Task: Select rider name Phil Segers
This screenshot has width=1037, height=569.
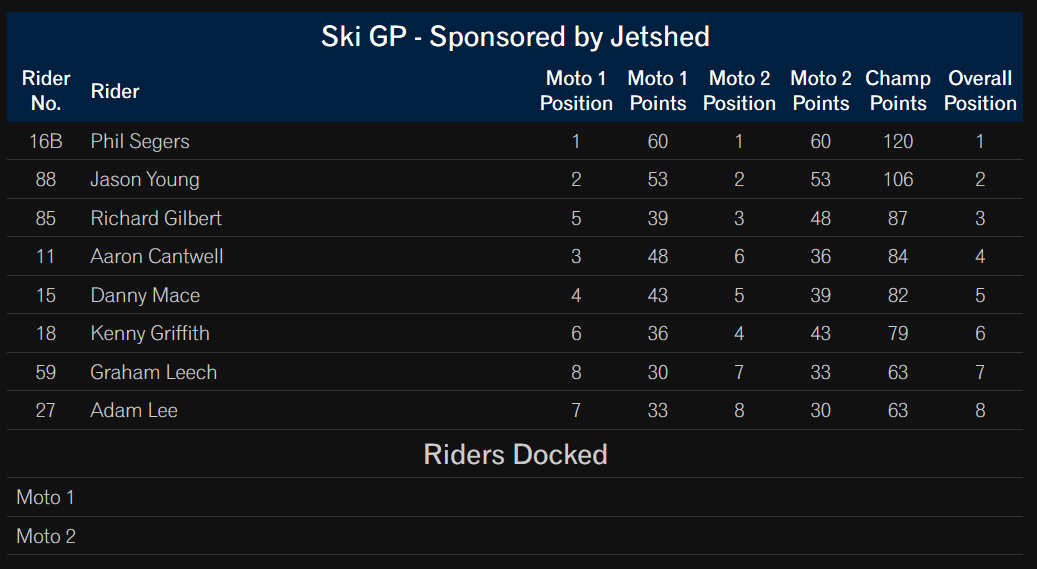Action: click(x=140, y=141)
